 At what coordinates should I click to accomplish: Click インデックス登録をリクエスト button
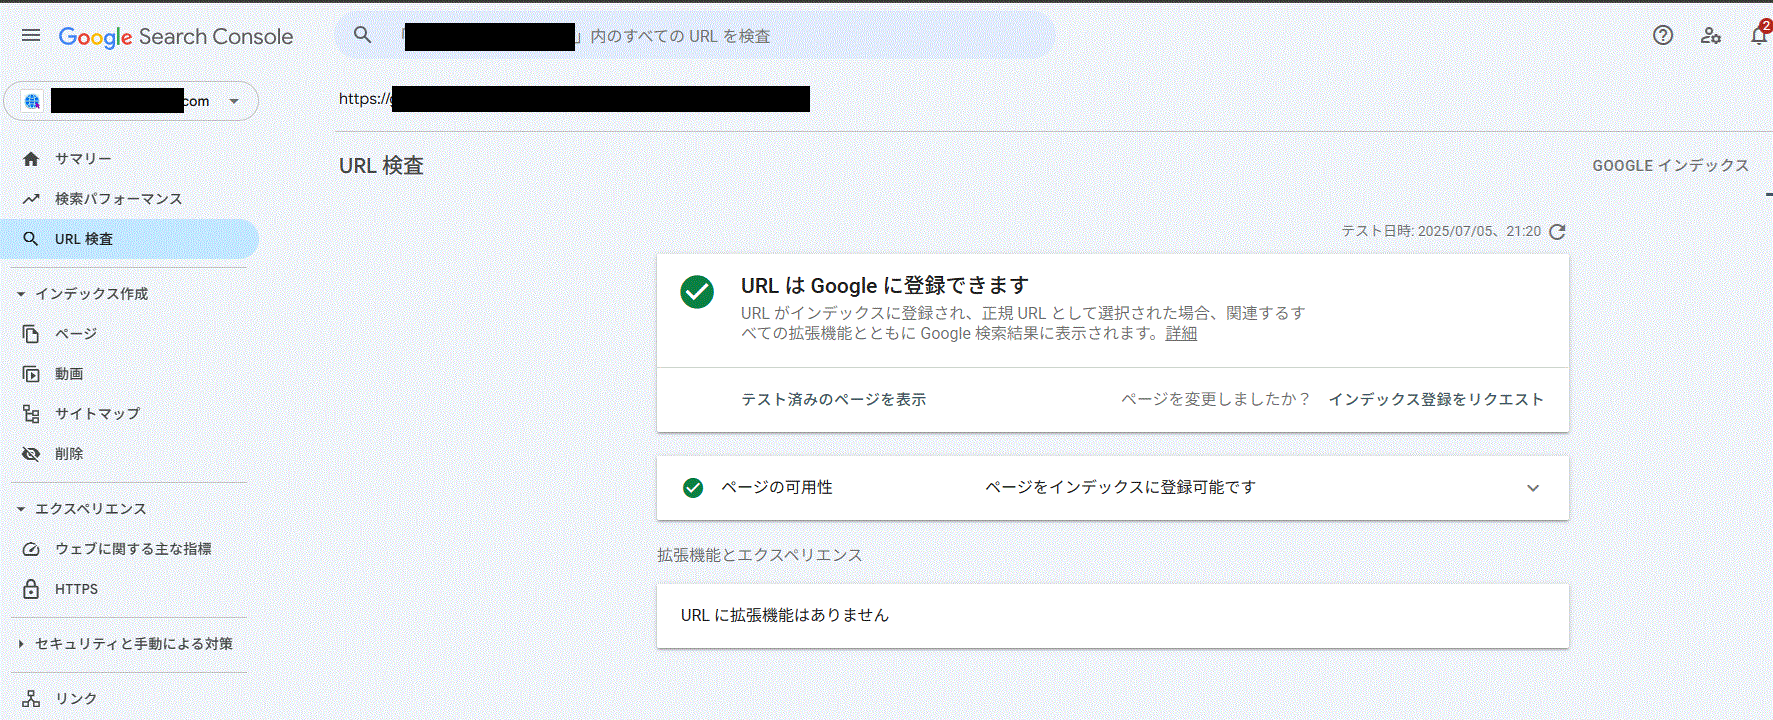(x=1436, y=400)
